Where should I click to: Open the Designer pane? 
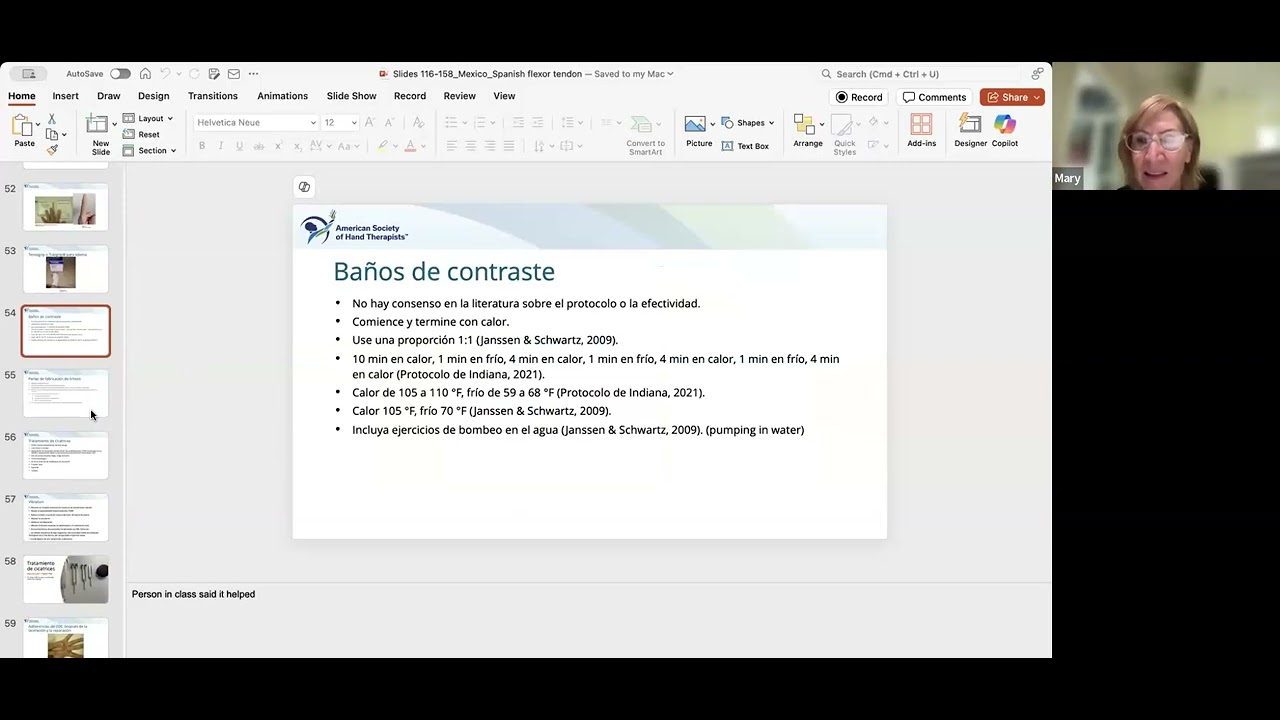pos(970,129)
